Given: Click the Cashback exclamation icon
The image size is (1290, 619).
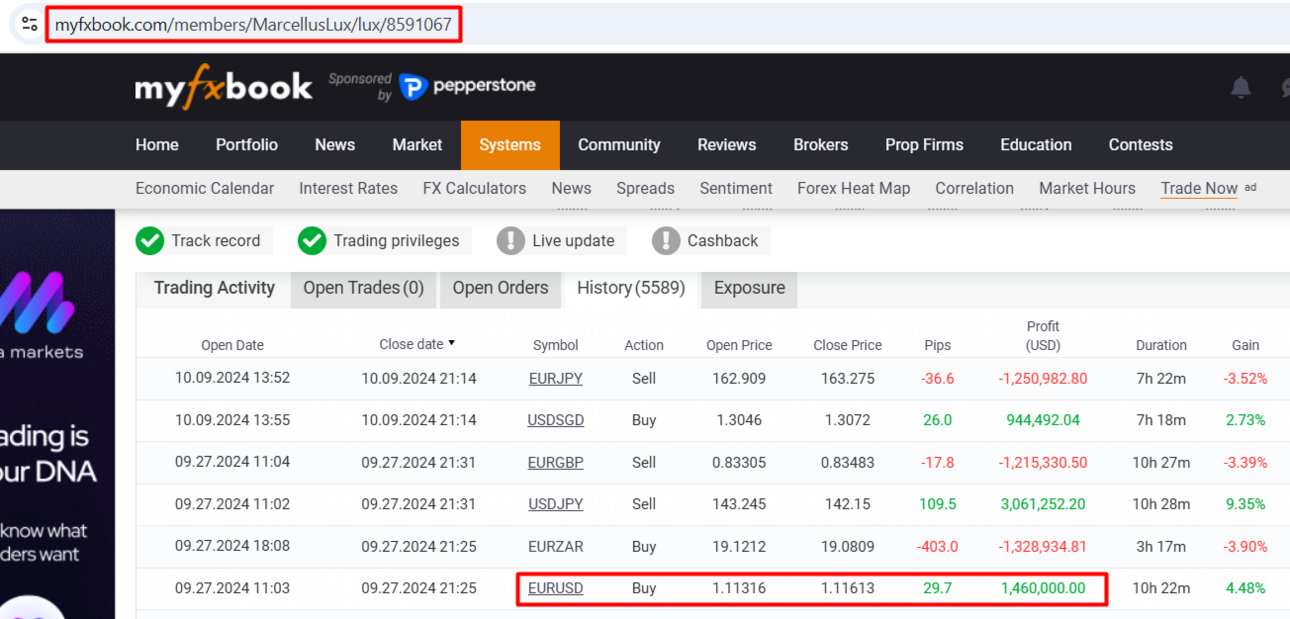Looking at the screenshot, I should click(666, 241).
